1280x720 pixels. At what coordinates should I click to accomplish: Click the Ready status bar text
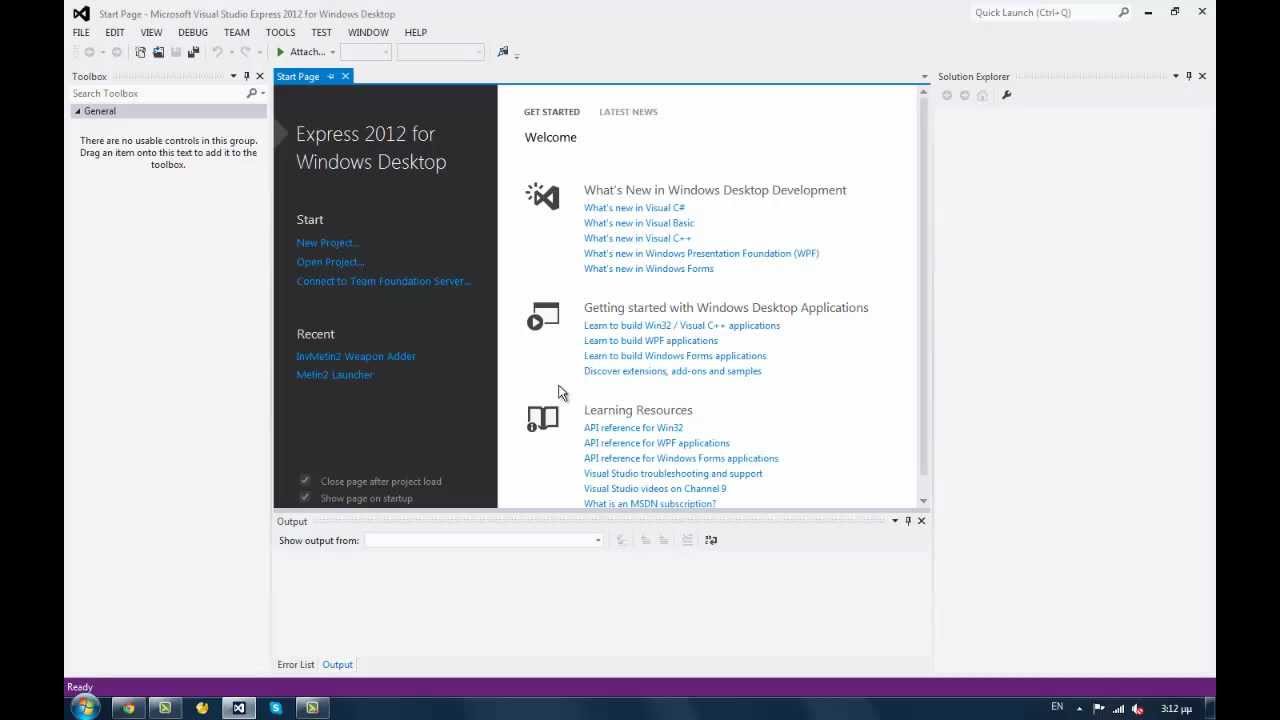79,687
